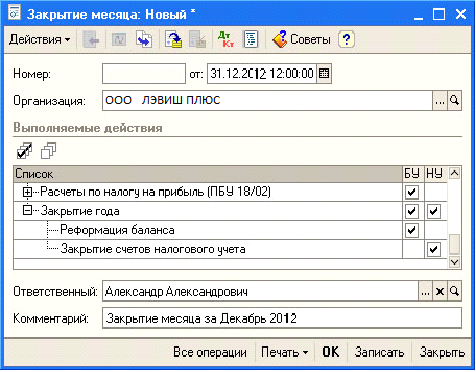Viewport: 476px width, 372px height.
Task: Click the greyed-out left arrow document icon in toolbar
Action: (x=91, y=40)
